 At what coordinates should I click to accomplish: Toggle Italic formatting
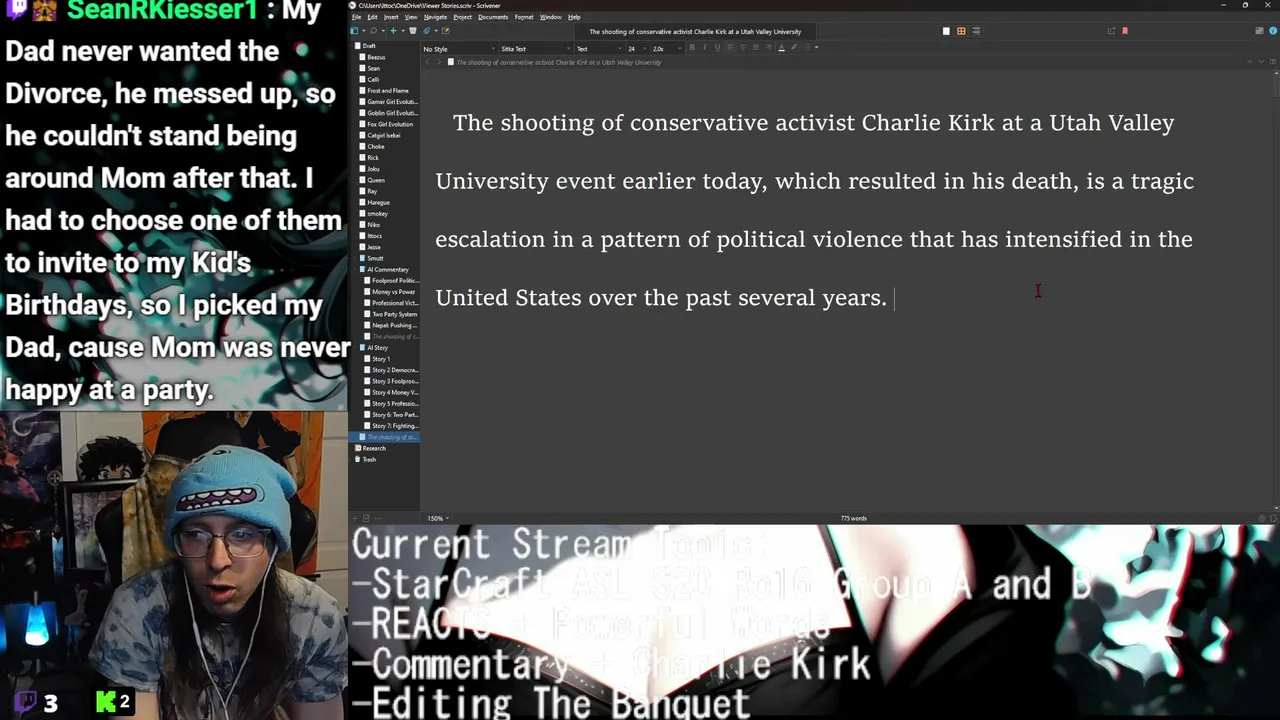pos(705,47)
